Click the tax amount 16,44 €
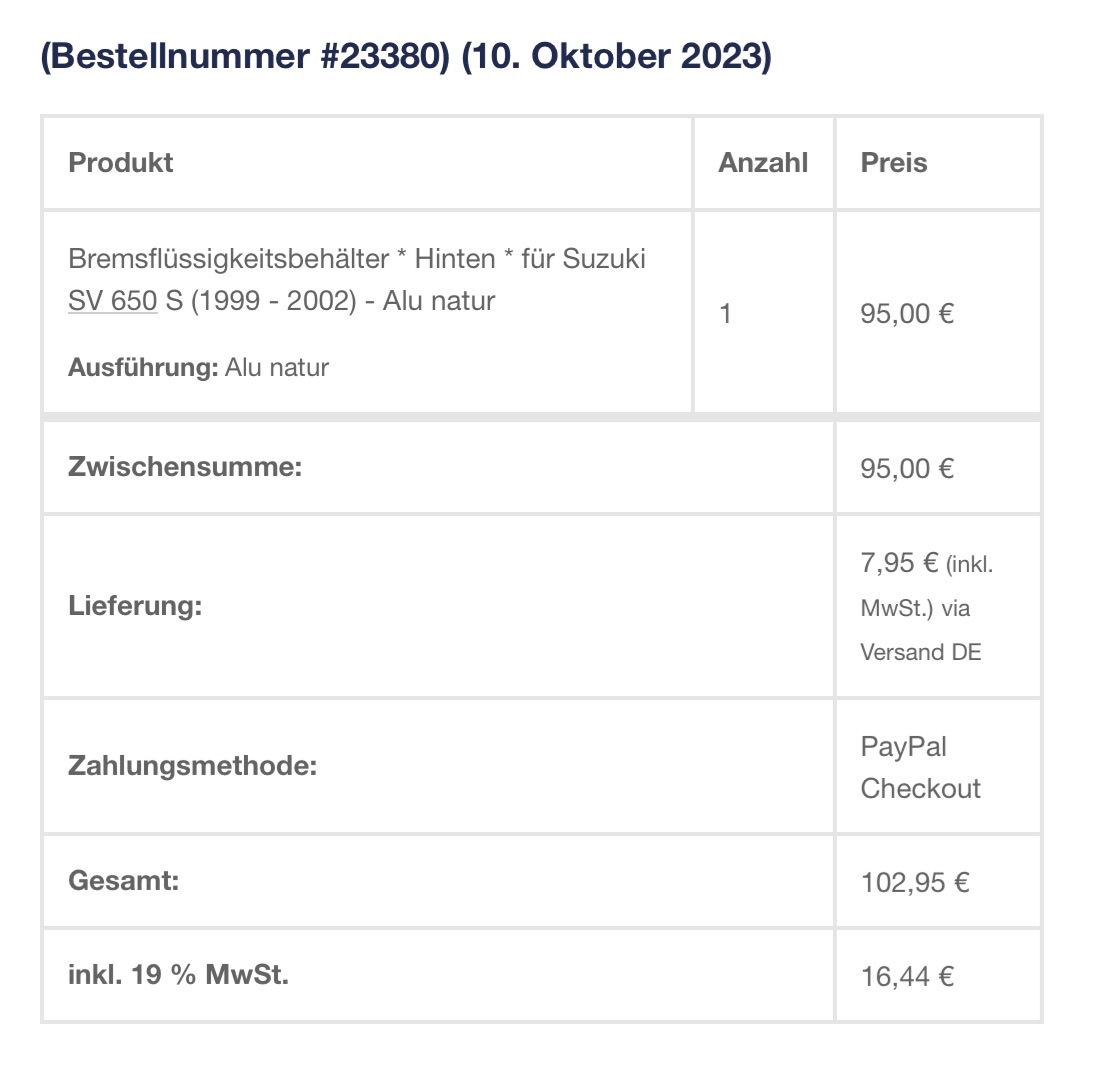This screenshot has height=1075, width=1095. [907, 976]
